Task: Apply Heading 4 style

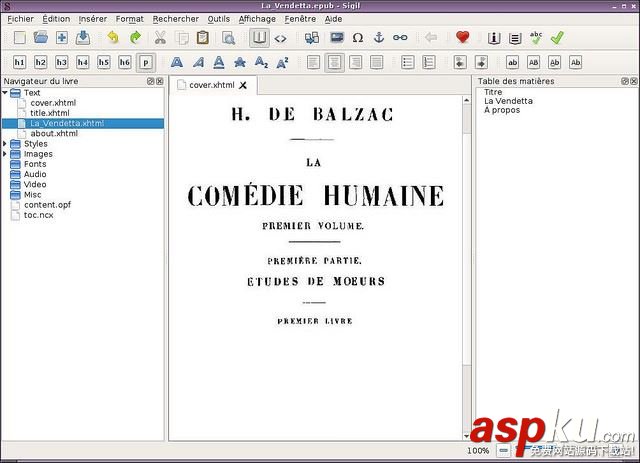Action: click(83, 62)
